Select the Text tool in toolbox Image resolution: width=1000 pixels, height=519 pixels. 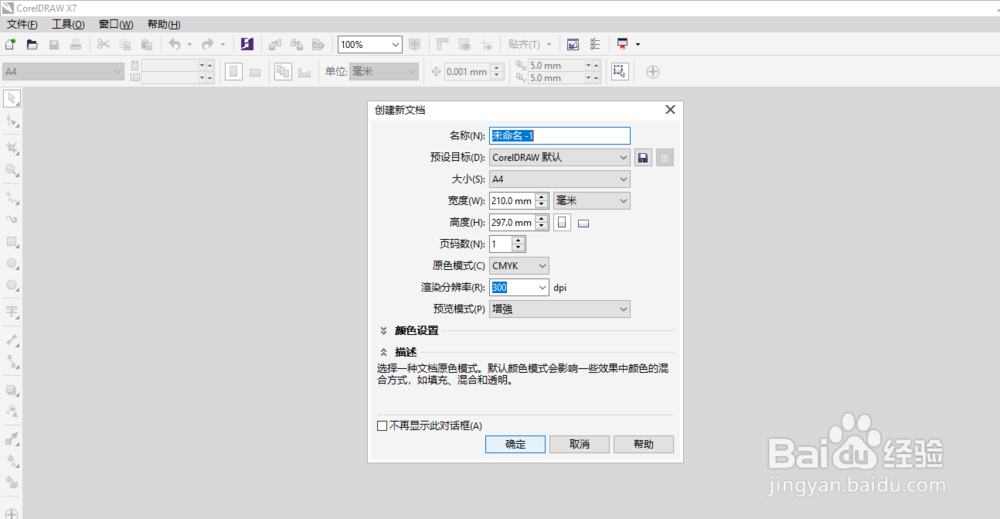tap(12, 312)
